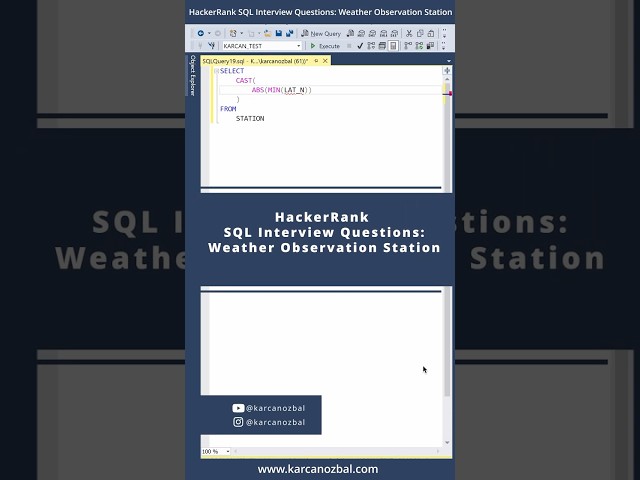Toggle Include Actual Execution Plan icon
Screen dimensions: 640x480
click(408, 46)
